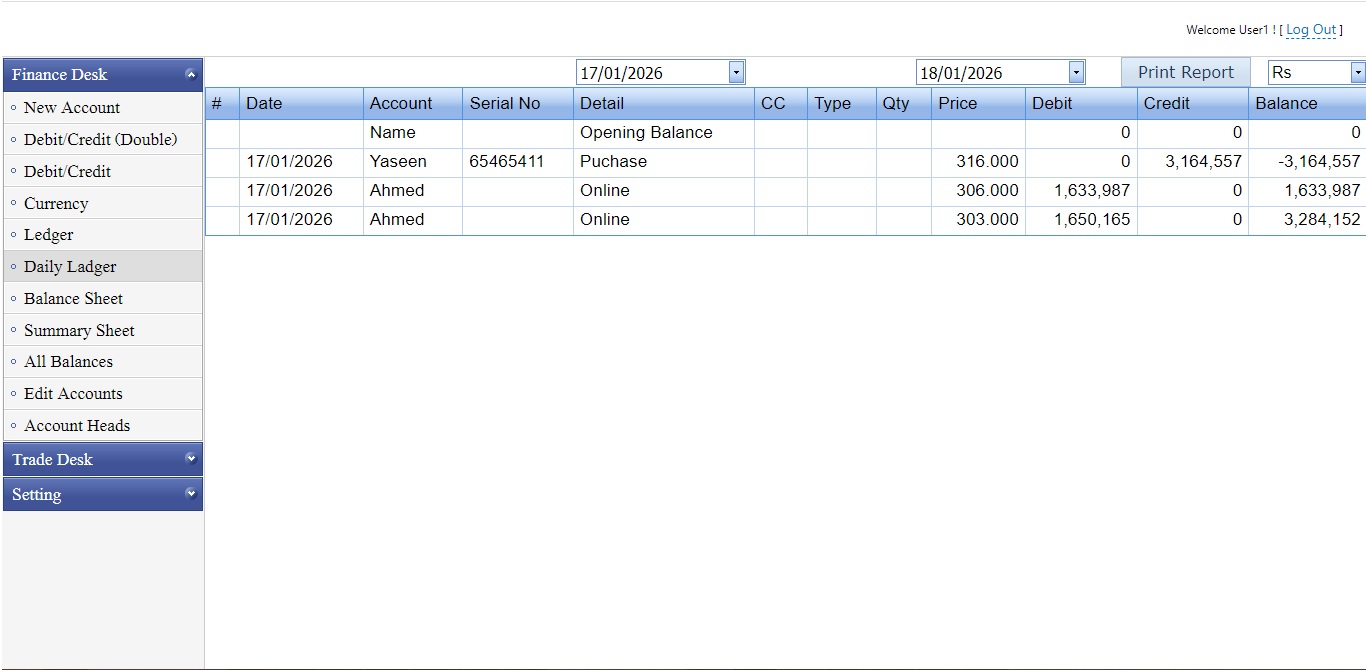Image resolution: width=1366 pixels, height=670 pixels.
Task: Expand the Trade Desk panel chevron
Action: click(190, 459)
